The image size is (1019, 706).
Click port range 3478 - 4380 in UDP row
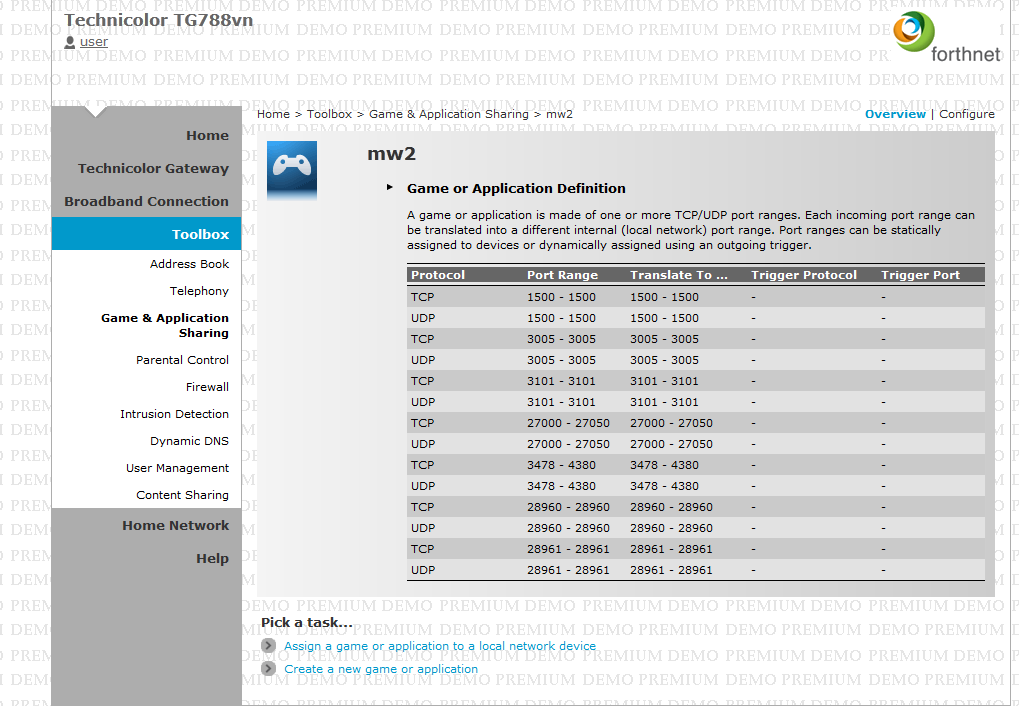561,486
